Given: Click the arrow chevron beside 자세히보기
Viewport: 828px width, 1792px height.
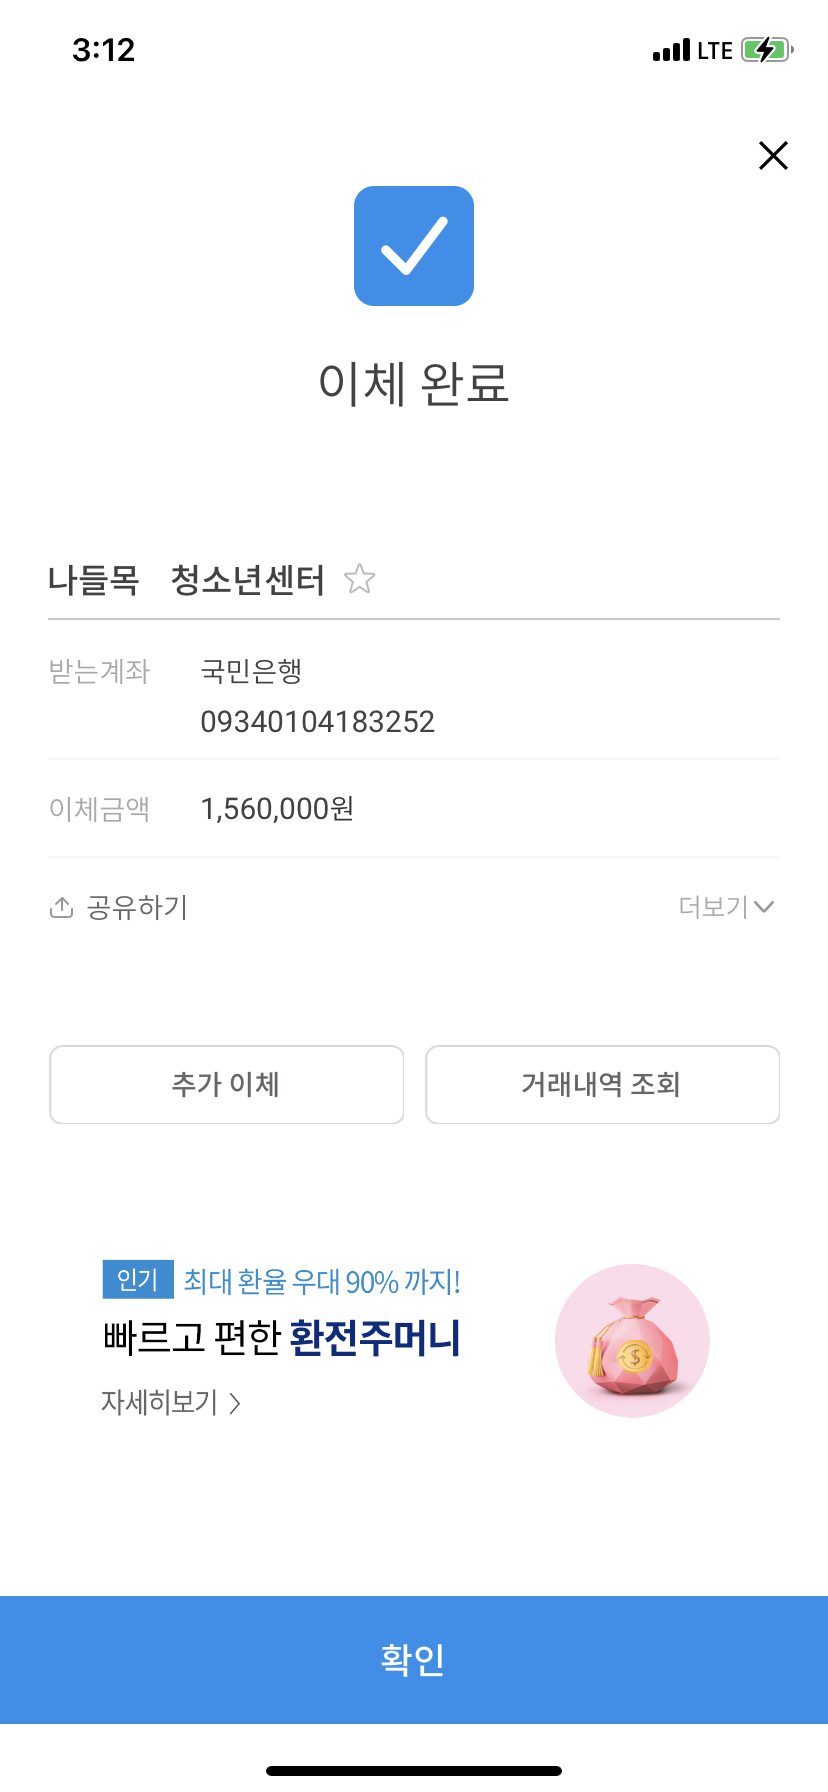Looking at the screenshot, I should point(235,1404).
